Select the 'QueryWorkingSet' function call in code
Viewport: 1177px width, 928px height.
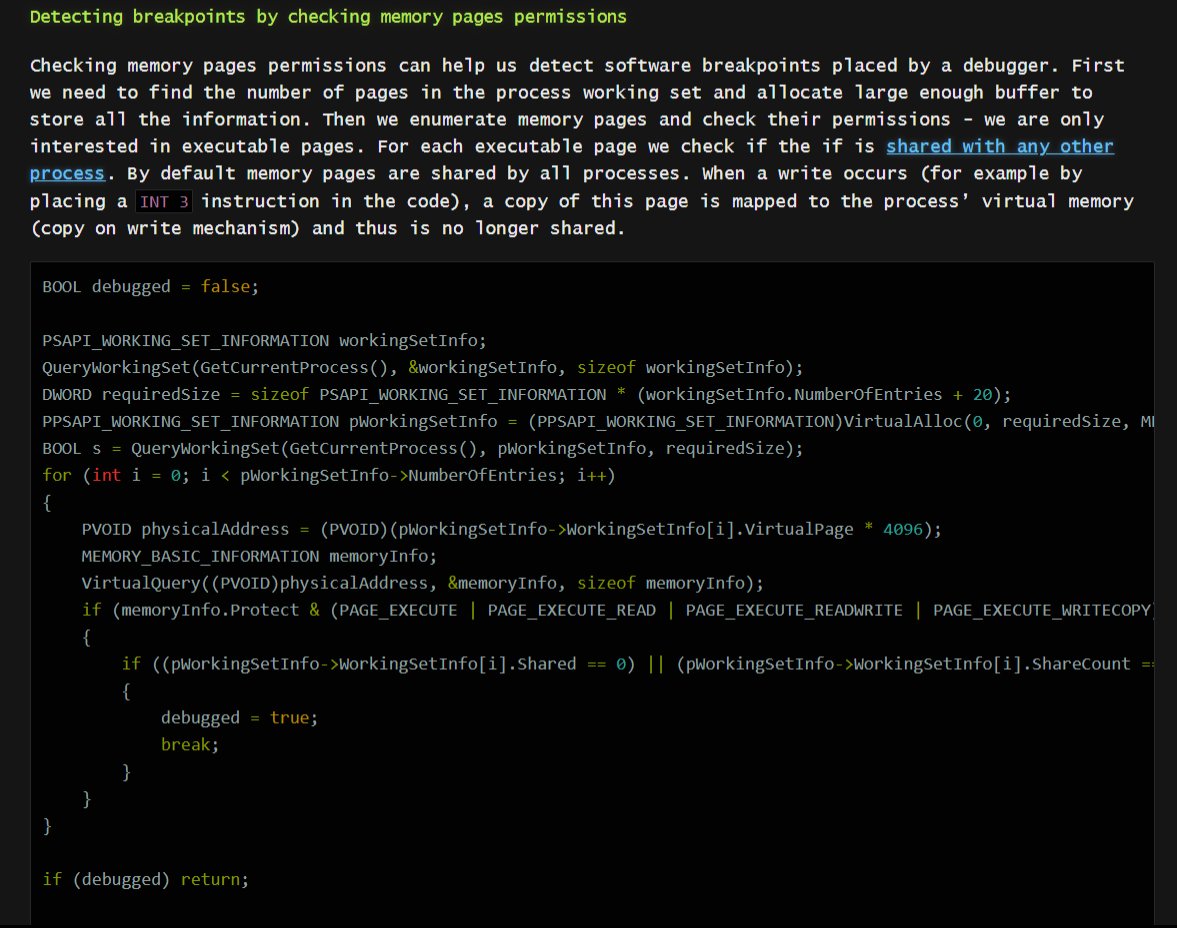pos(115,367)
